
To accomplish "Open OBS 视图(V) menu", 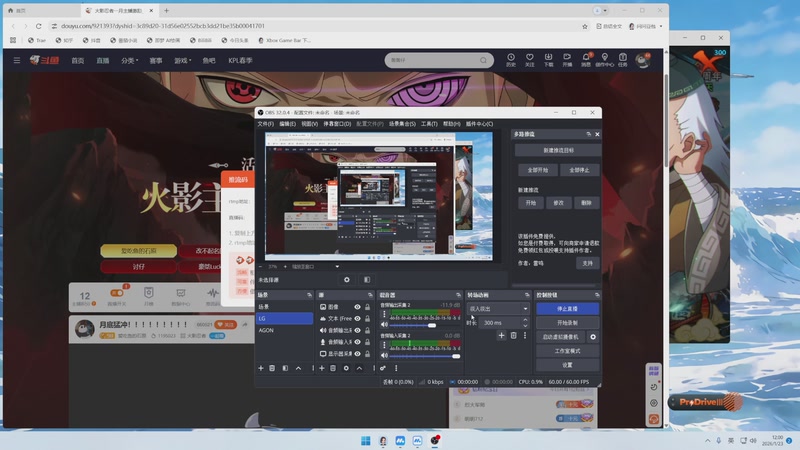I will pyautogui.click(x=309, y=124).
